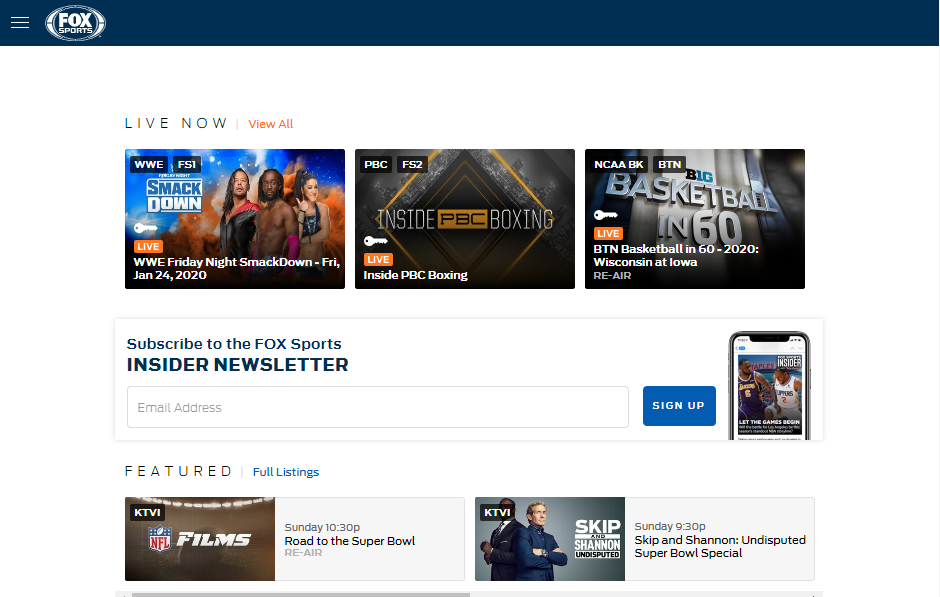Image resolution: width=940 pixels, height=597 pixels.
Task: Open WWE Friday Night SmackDown title
Action: tap(236, 269)
